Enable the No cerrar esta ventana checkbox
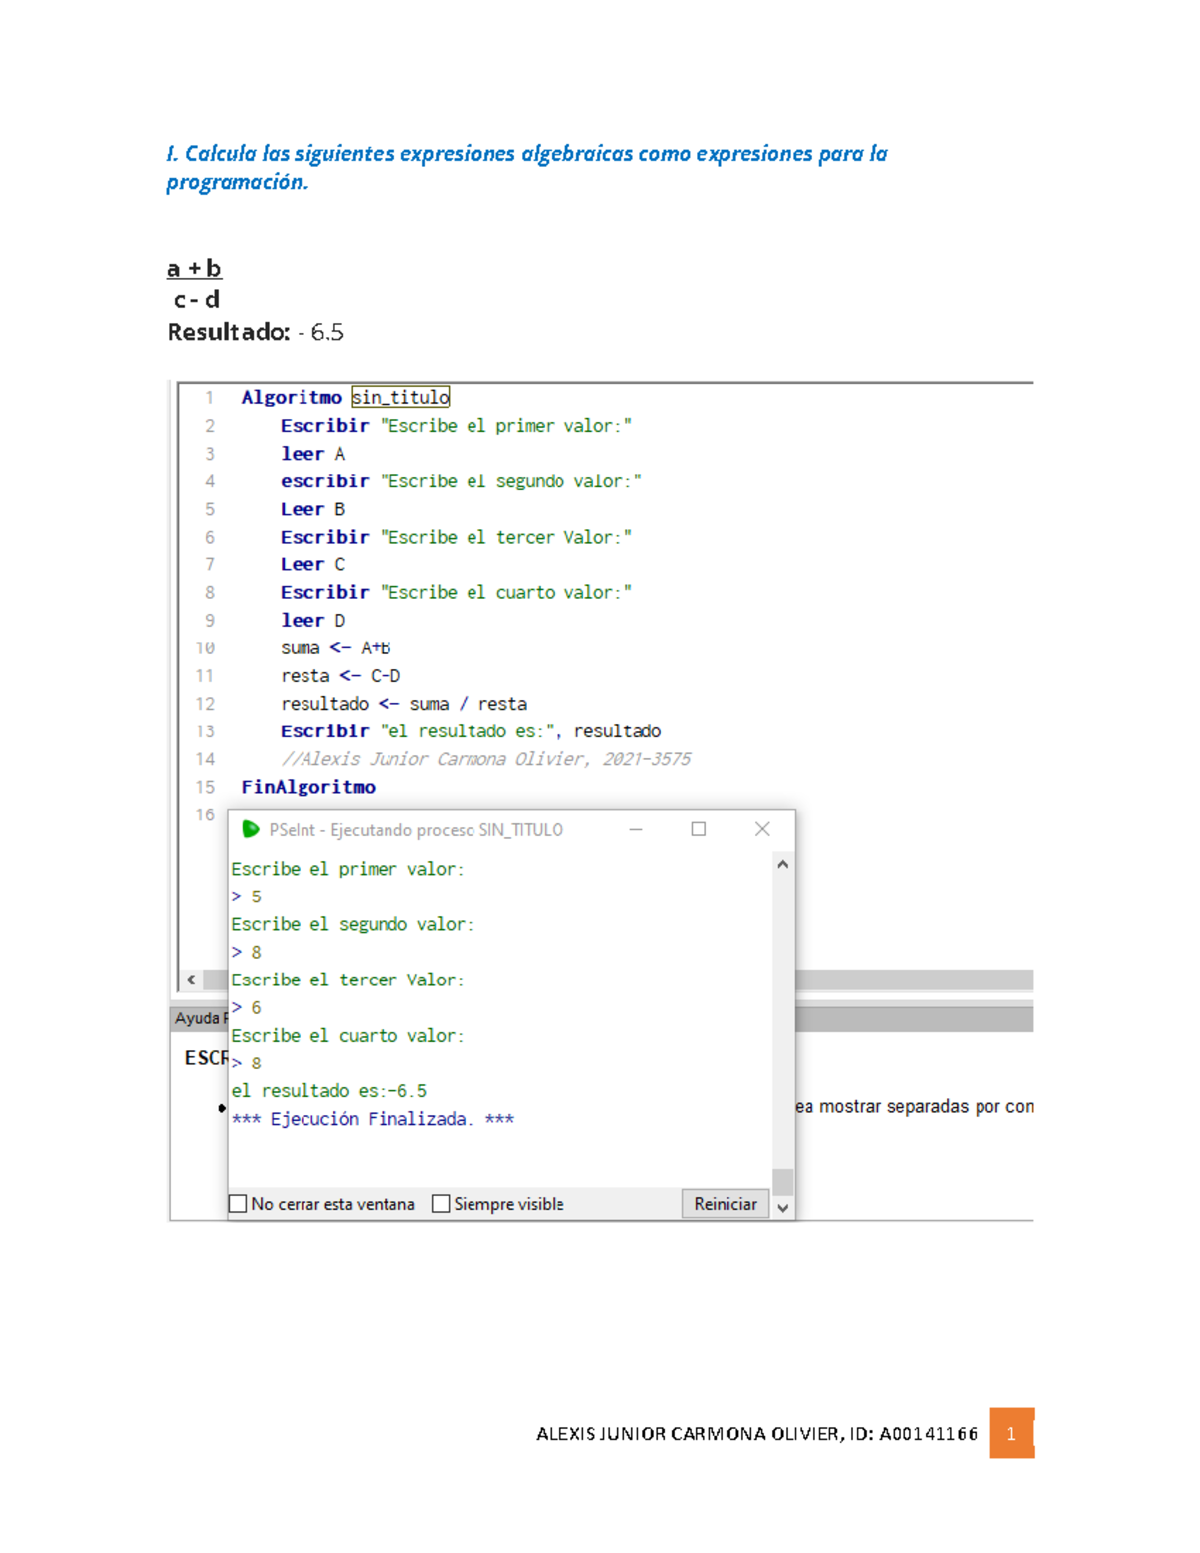 point(238,1204)
